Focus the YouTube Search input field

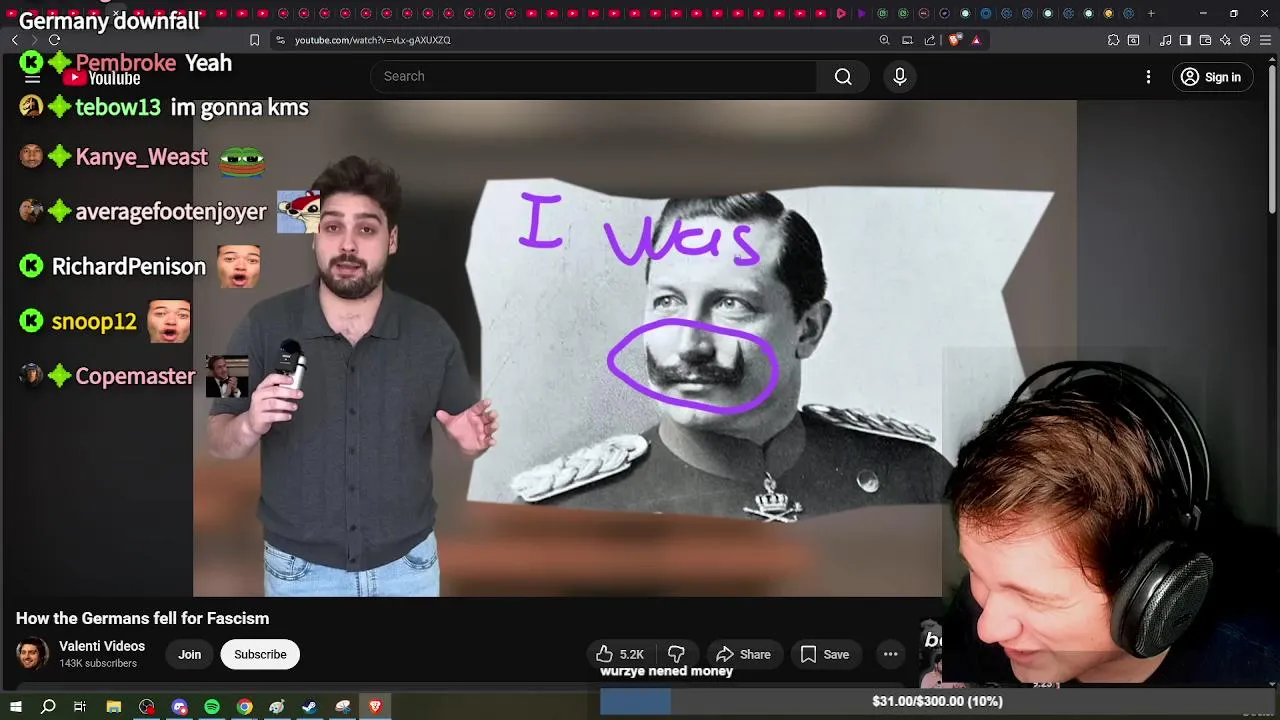pyautogui.click(x=594, y=77)
